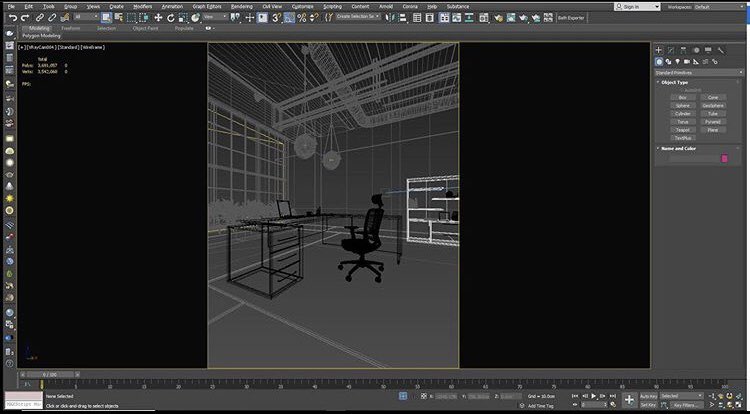
Task: Click the Mirror tool icon
Action: [391, 18]
